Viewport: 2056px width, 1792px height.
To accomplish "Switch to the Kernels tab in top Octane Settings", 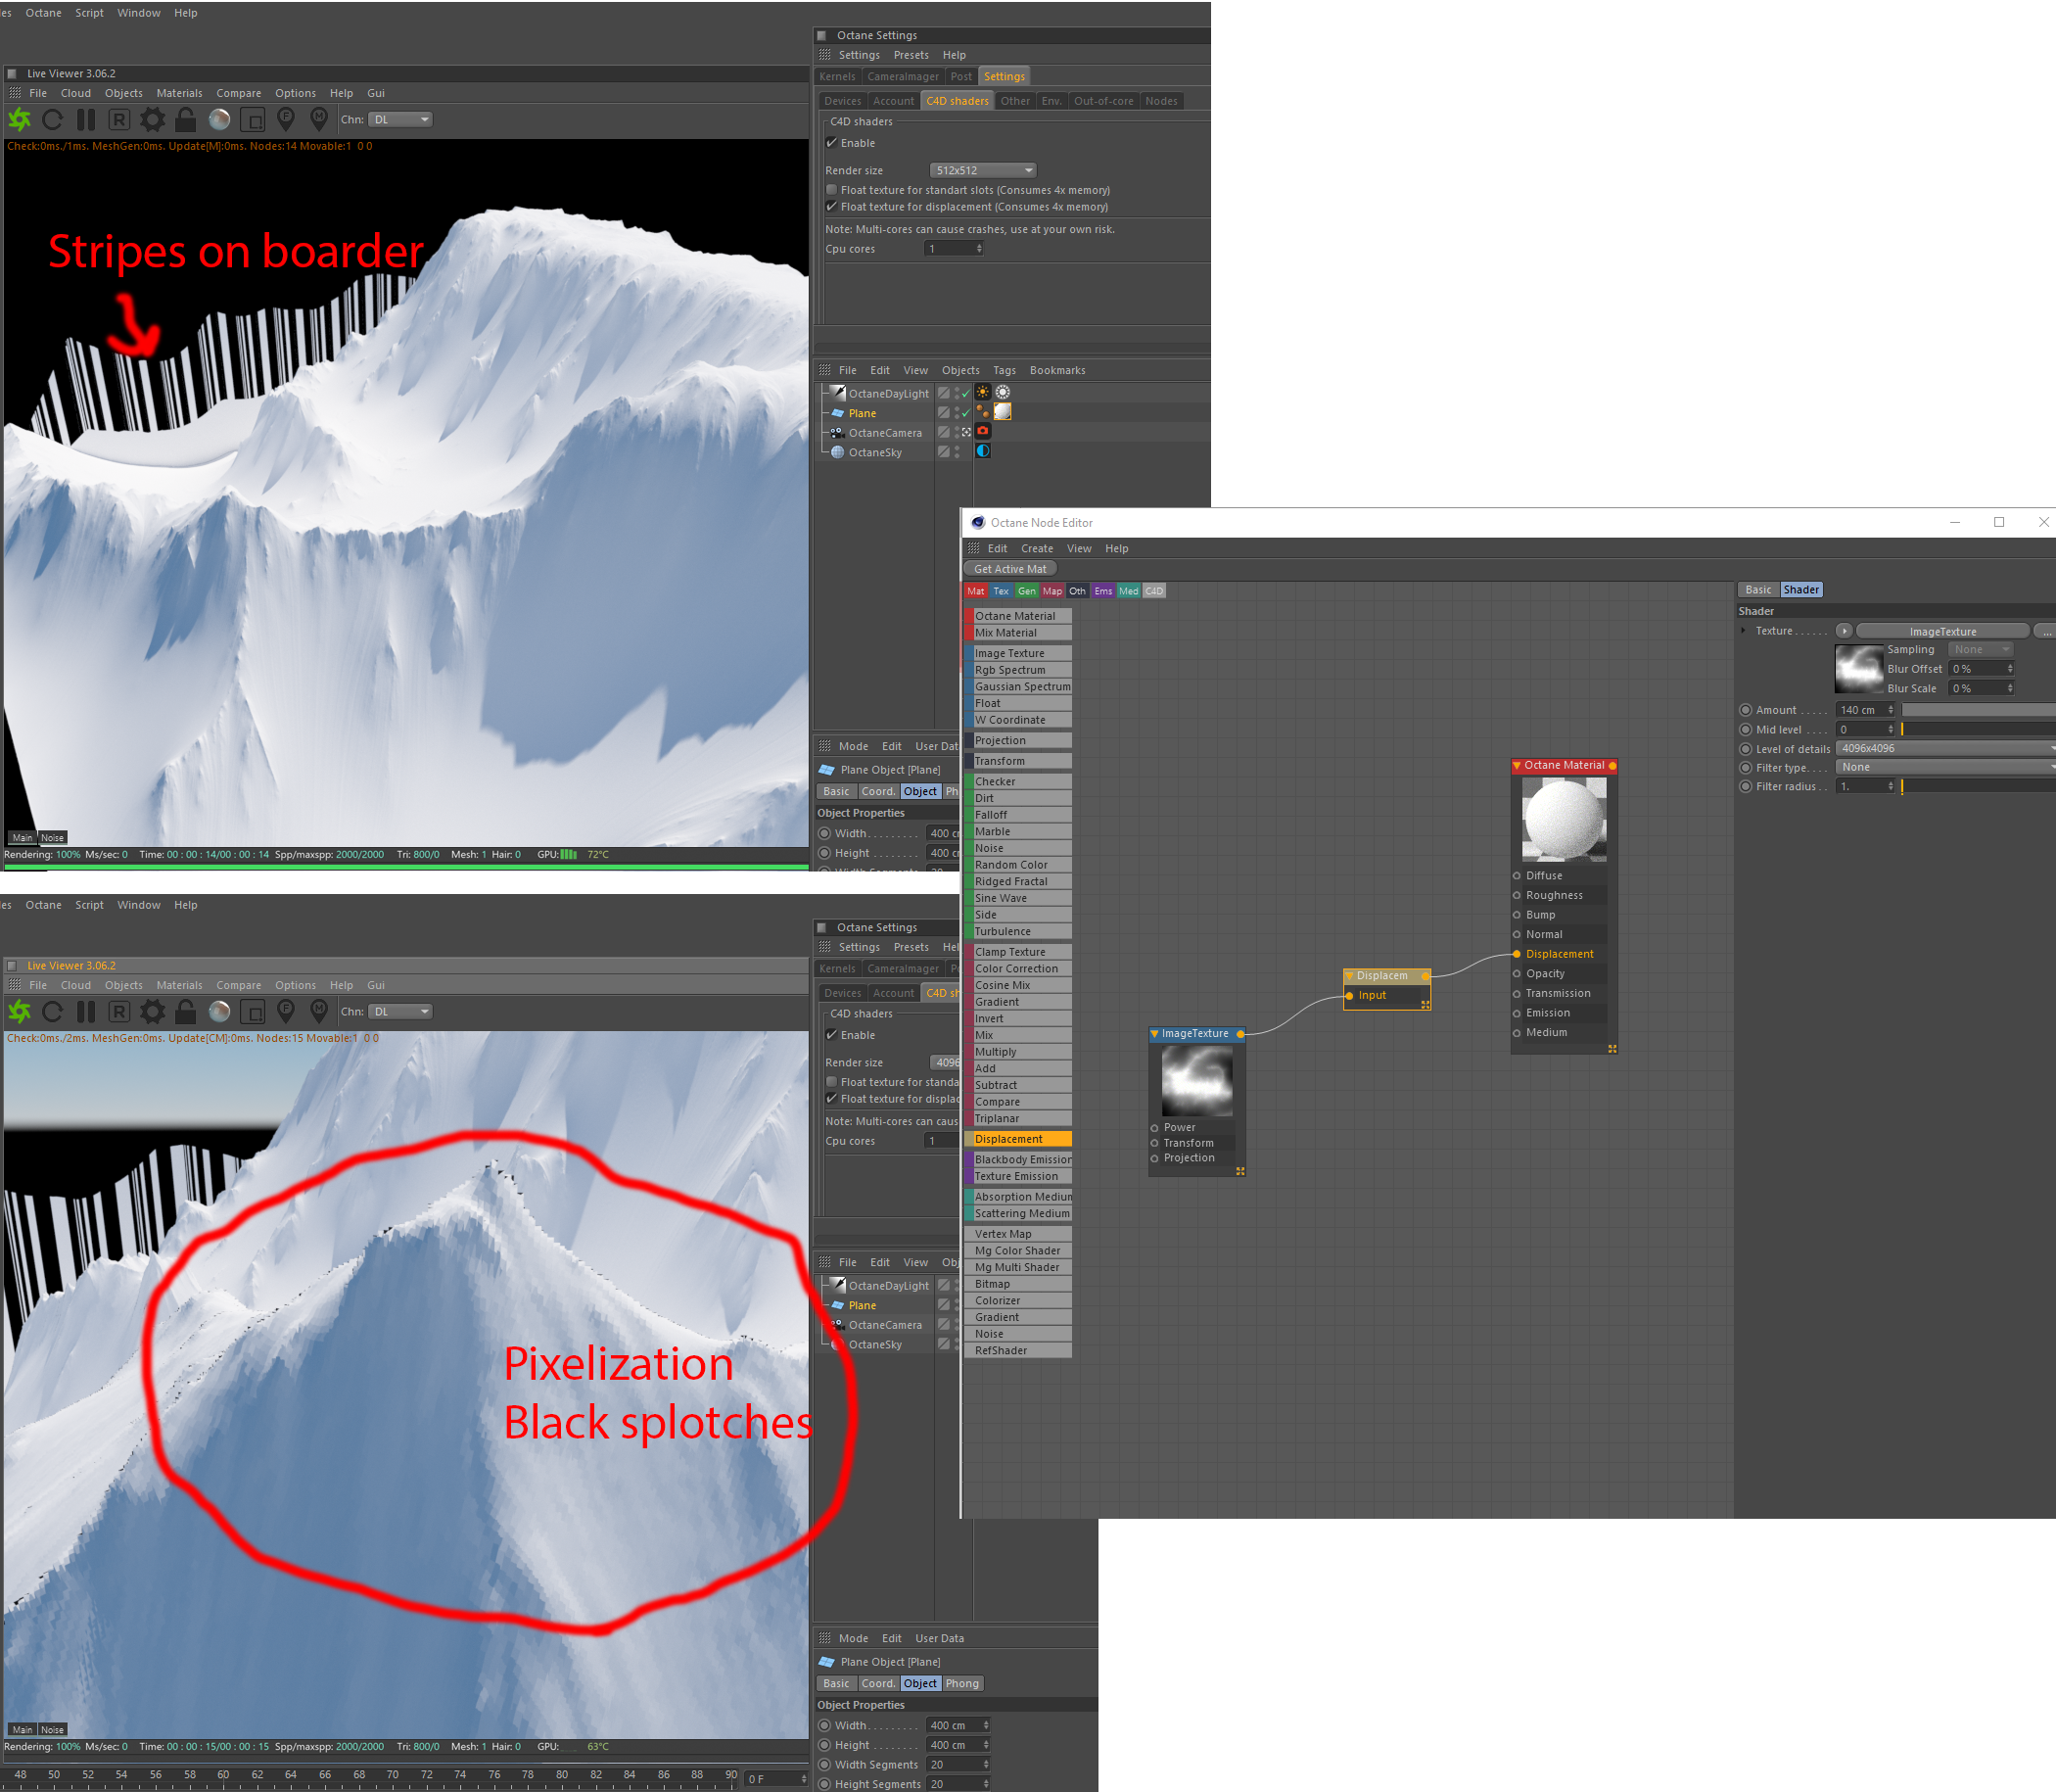I will (837, 77).
